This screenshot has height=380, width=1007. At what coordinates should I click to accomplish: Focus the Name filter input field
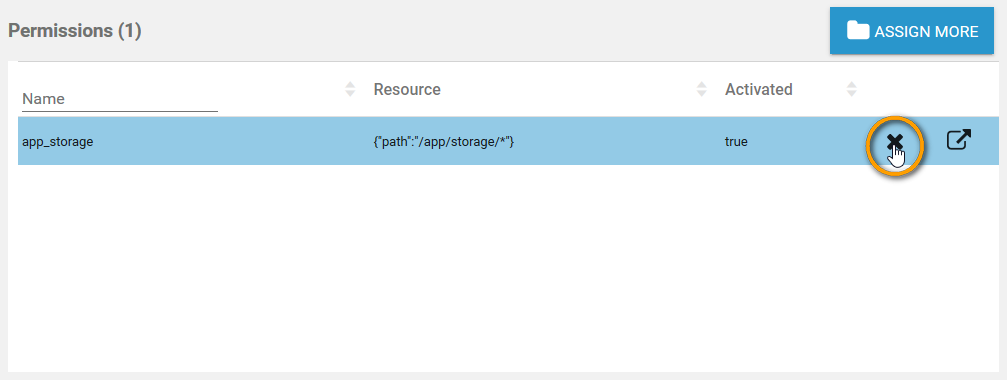(120, 99)
